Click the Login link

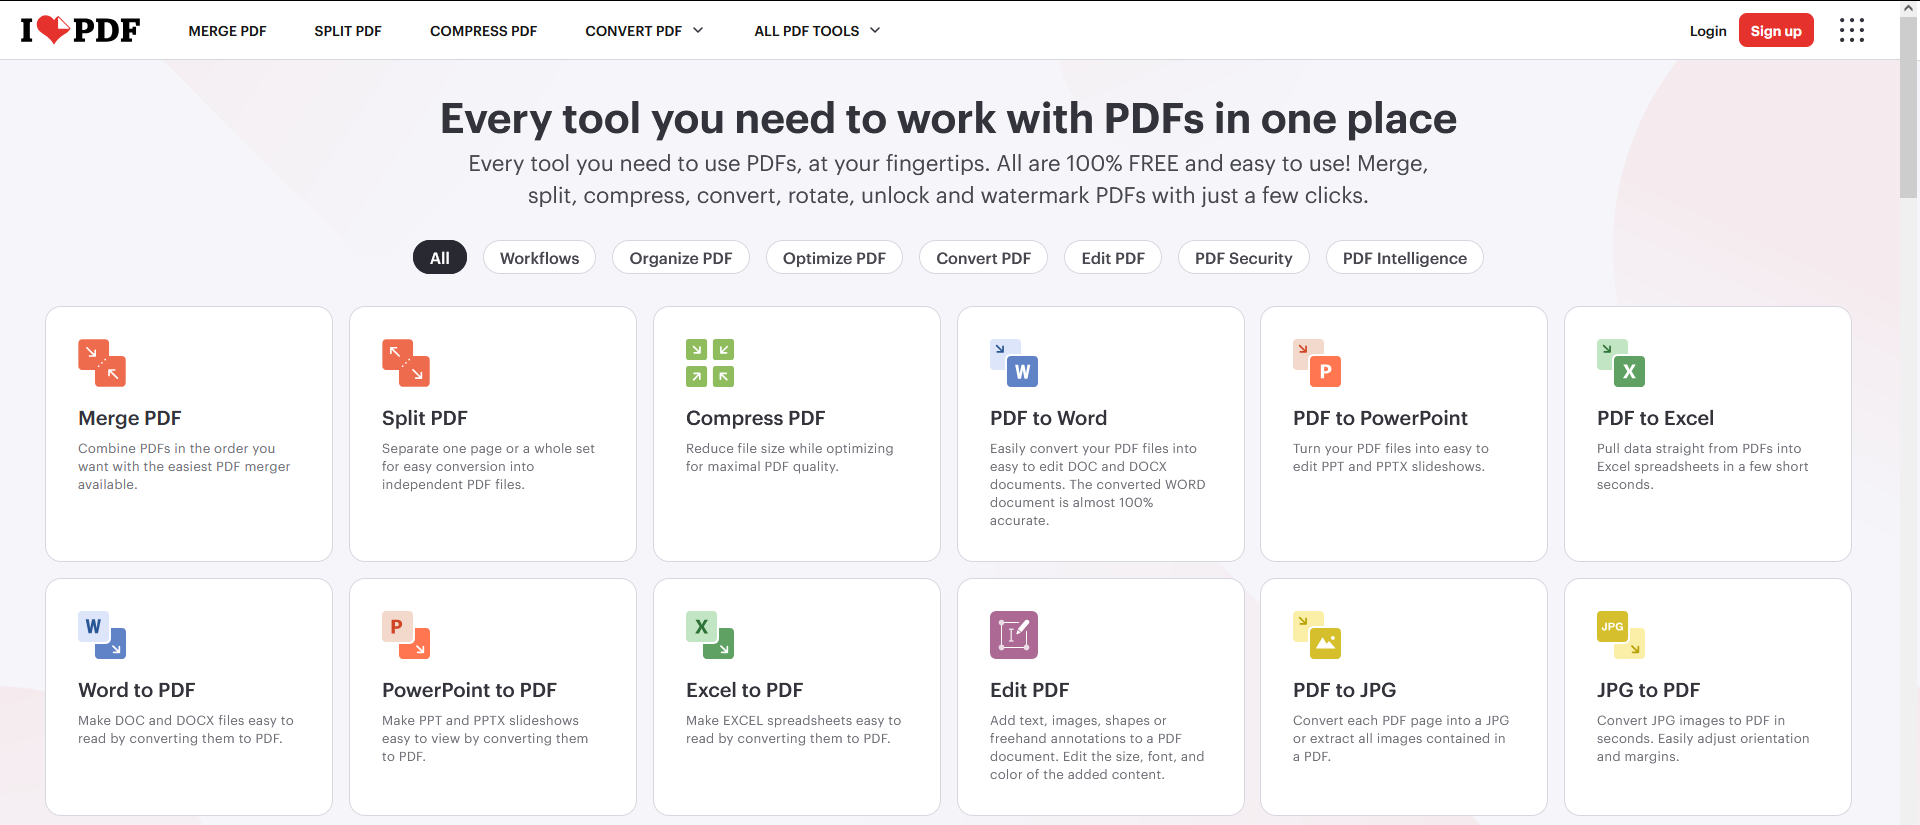click(x=1708, y=31)
